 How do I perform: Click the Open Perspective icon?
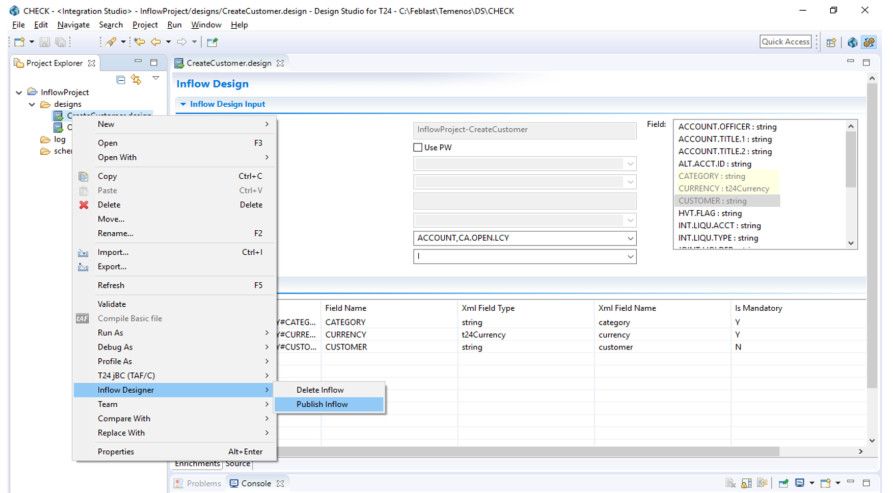832,42
